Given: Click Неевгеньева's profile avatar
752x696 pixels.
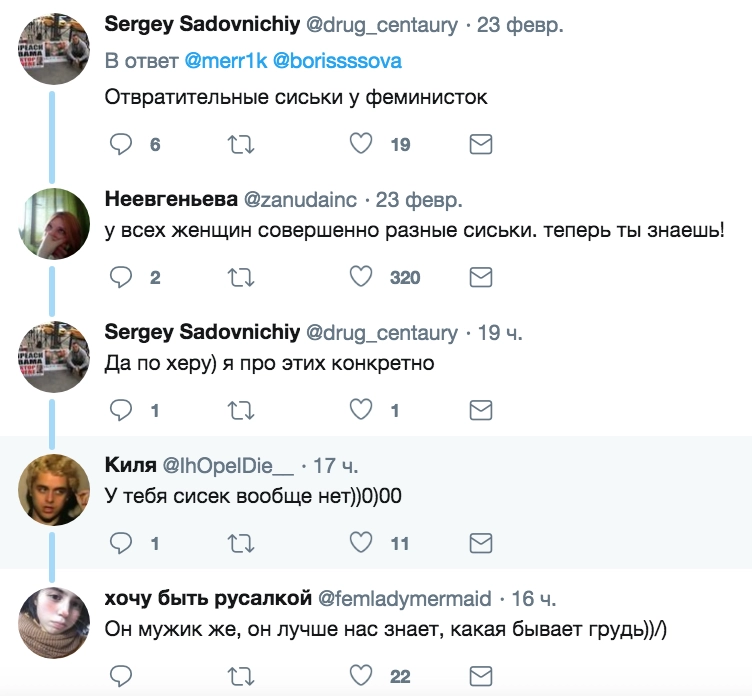Looking at the screenshot, I should point(54,221).
